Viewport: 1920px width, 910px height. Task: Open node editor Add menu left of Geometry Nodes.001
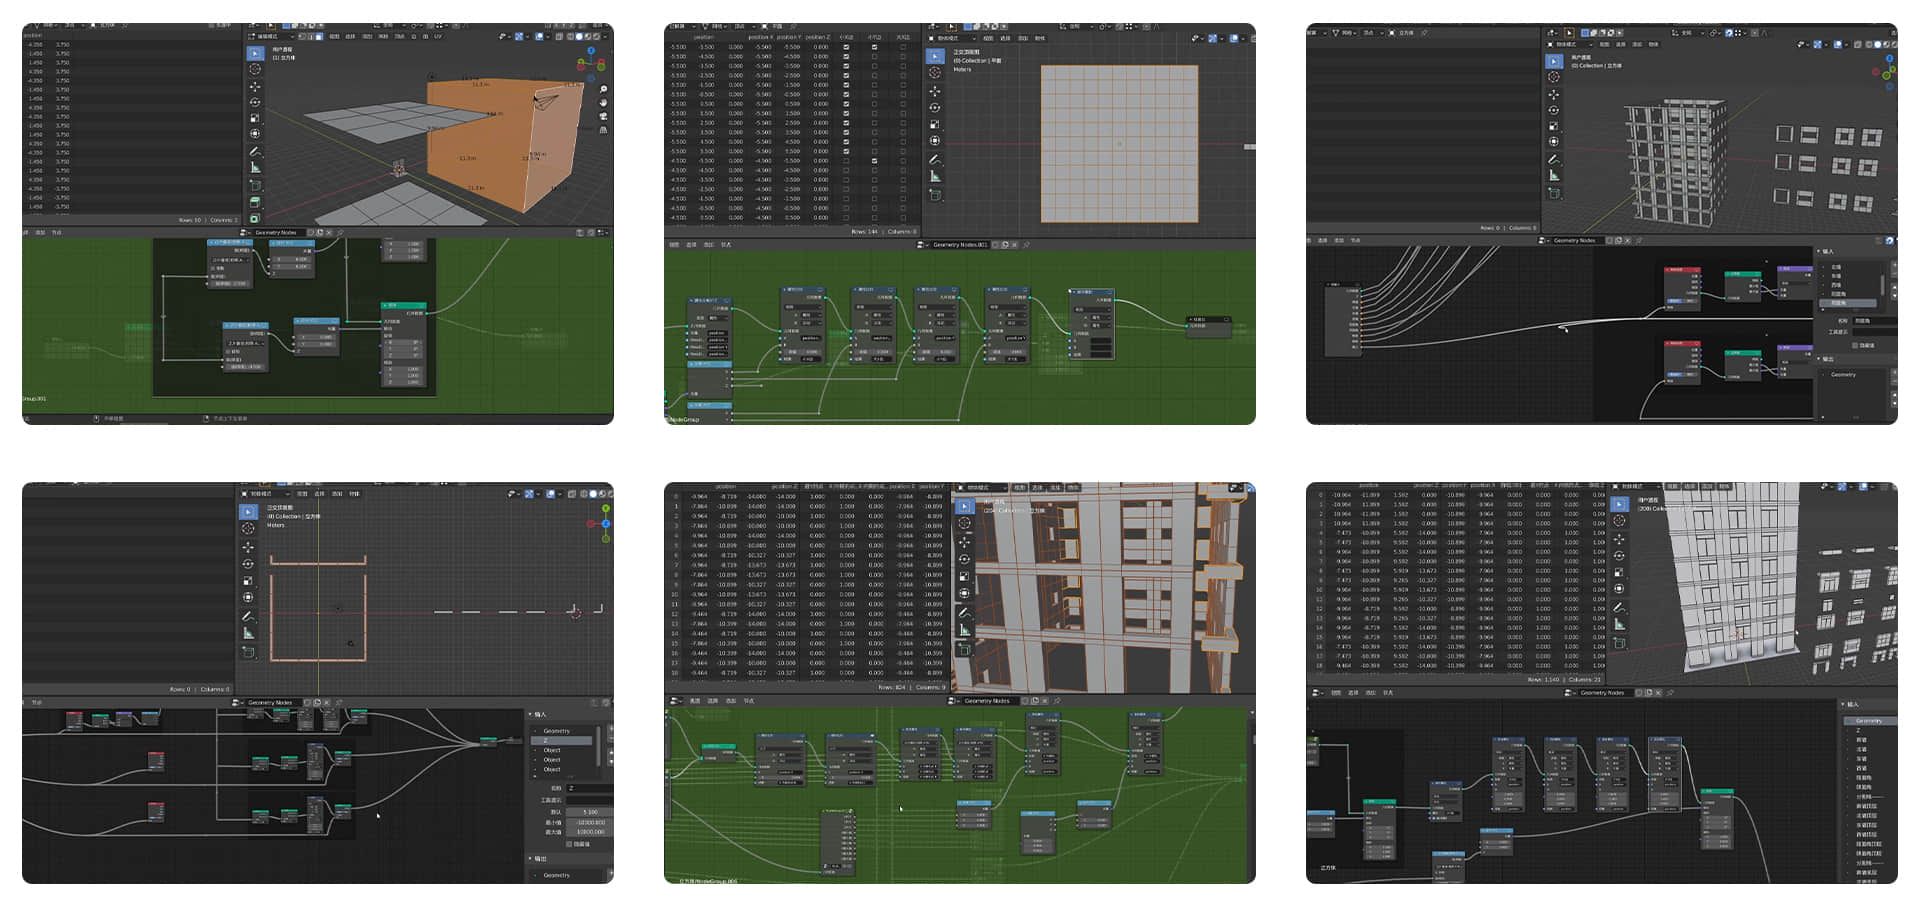(709, 244)
